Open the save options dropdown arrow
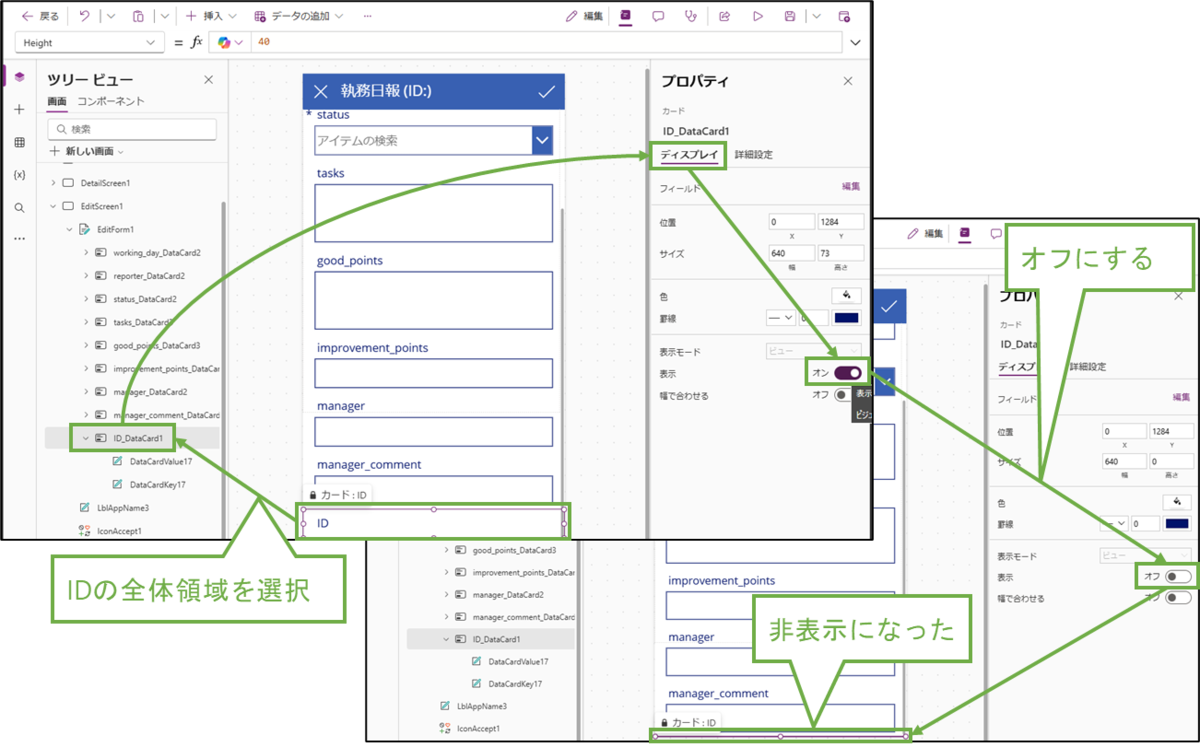 click(816, 16)
